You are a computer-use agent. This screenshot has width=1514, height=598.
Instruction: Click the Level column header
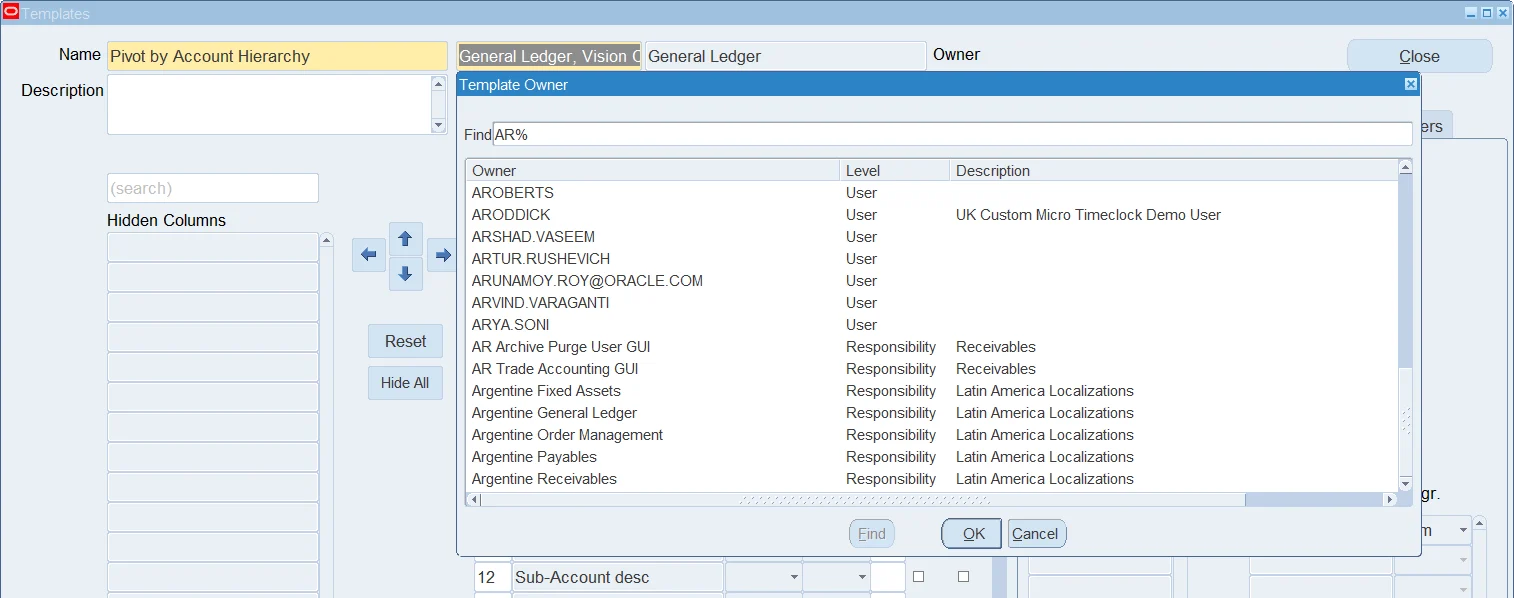click(x=895, y=171)
